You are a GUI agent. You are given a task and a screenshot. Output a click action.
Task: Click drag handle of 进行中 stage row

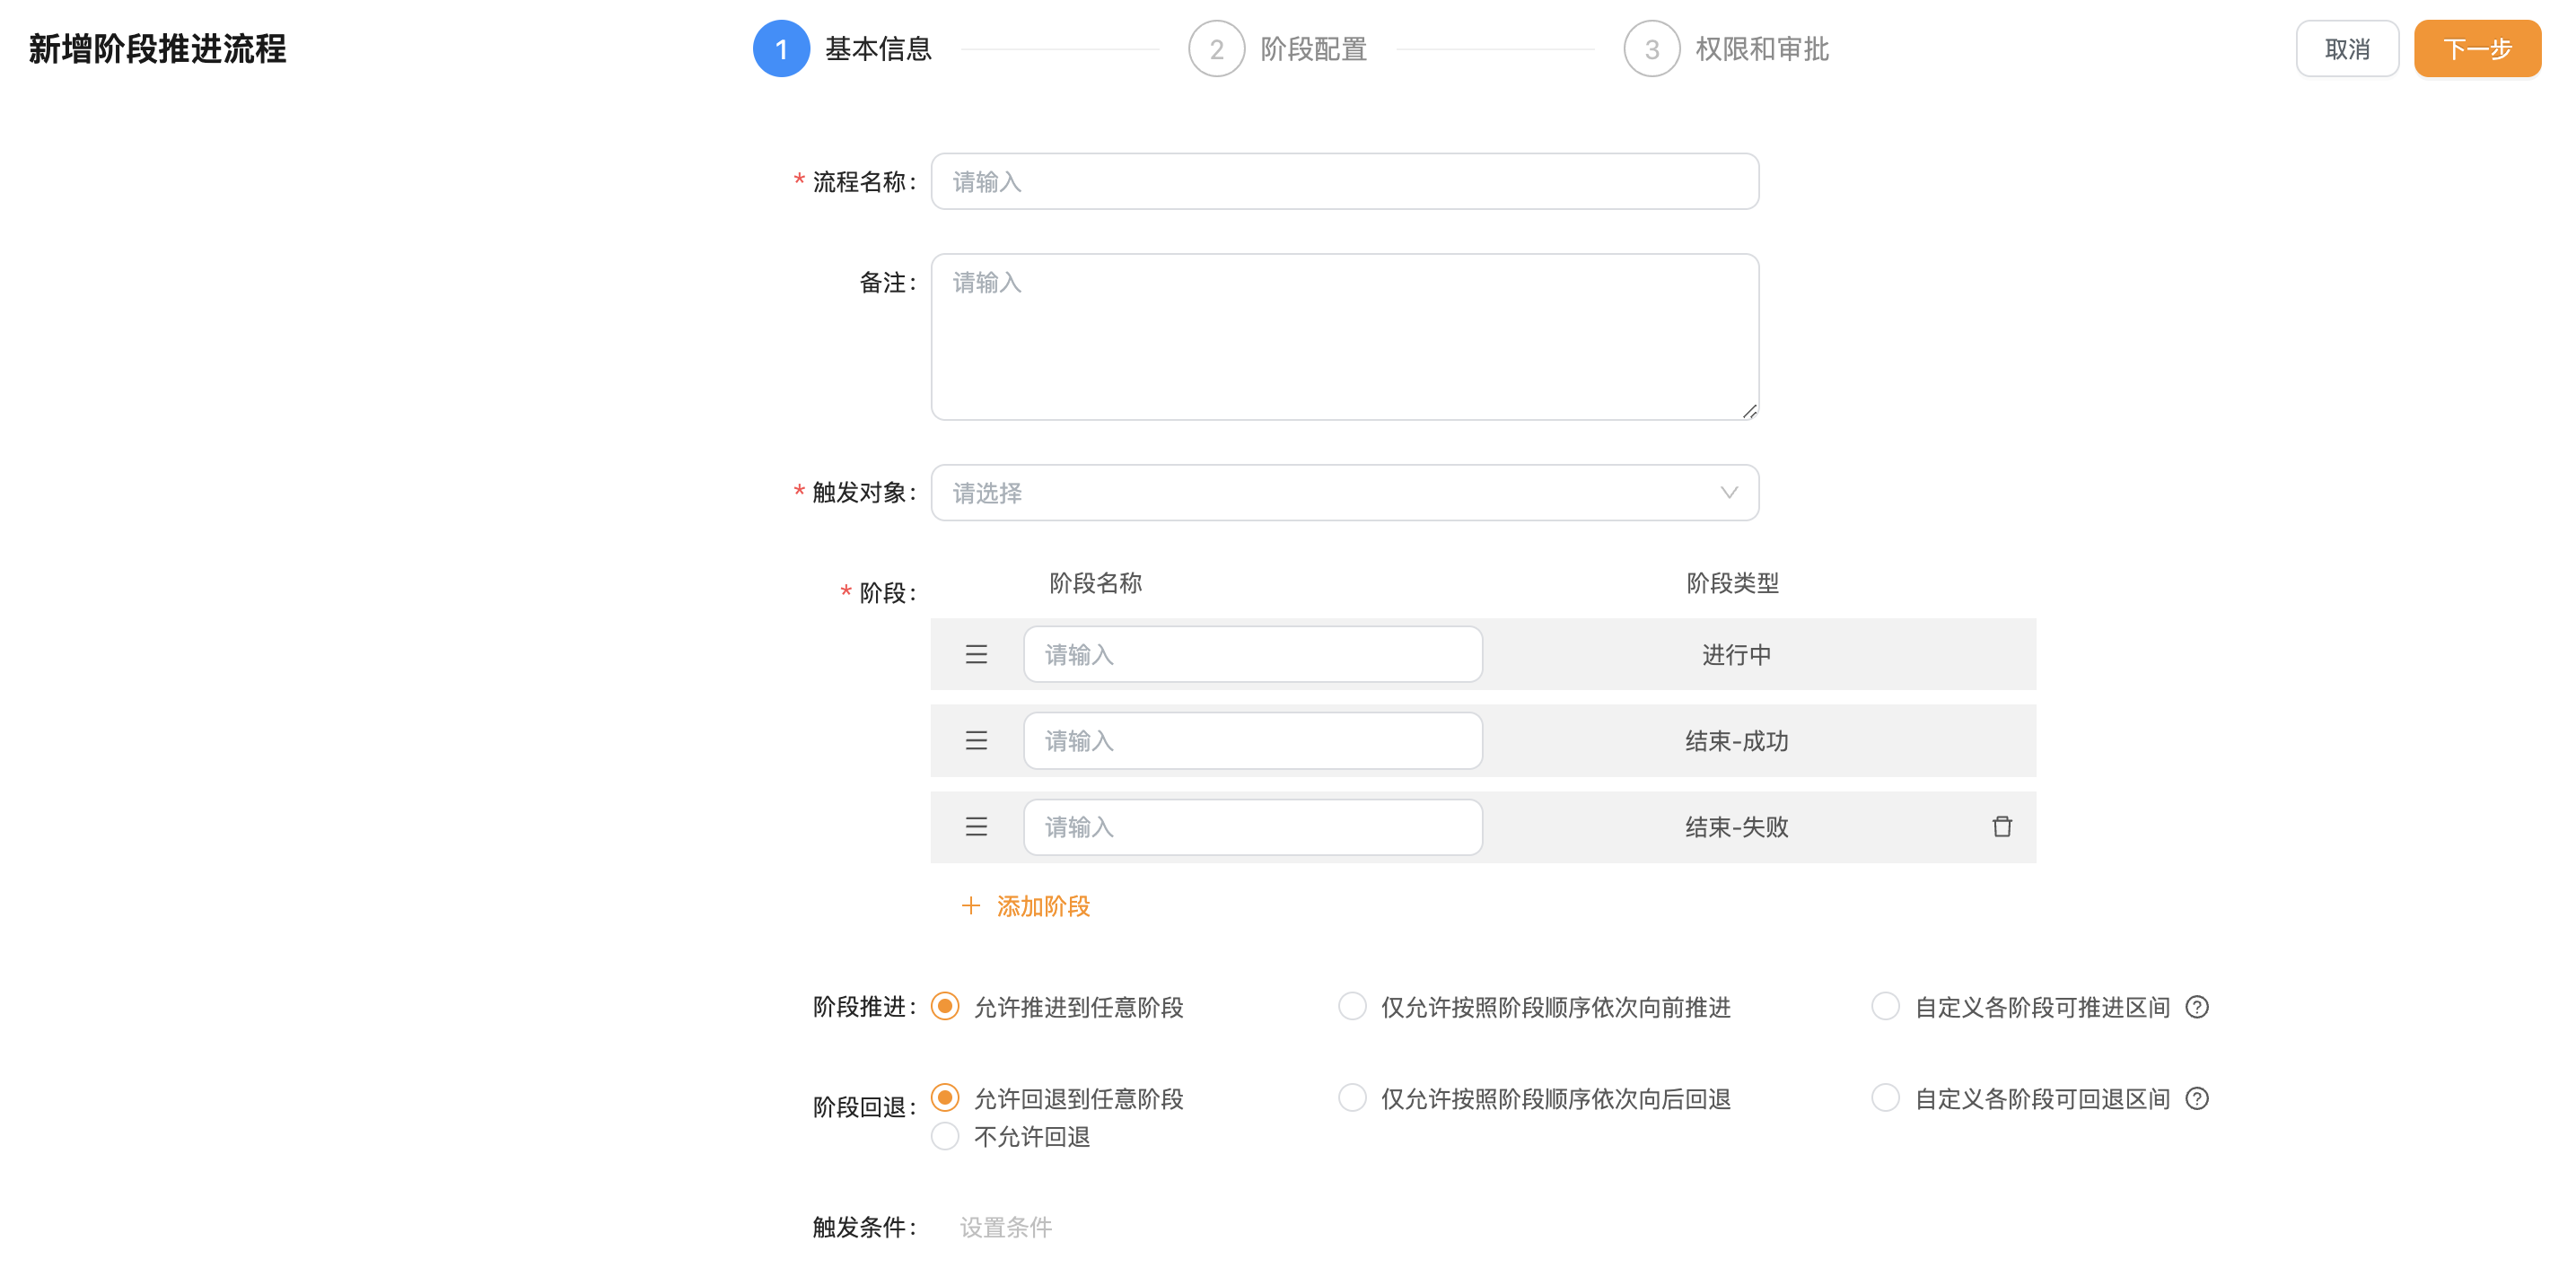[976, 654]
